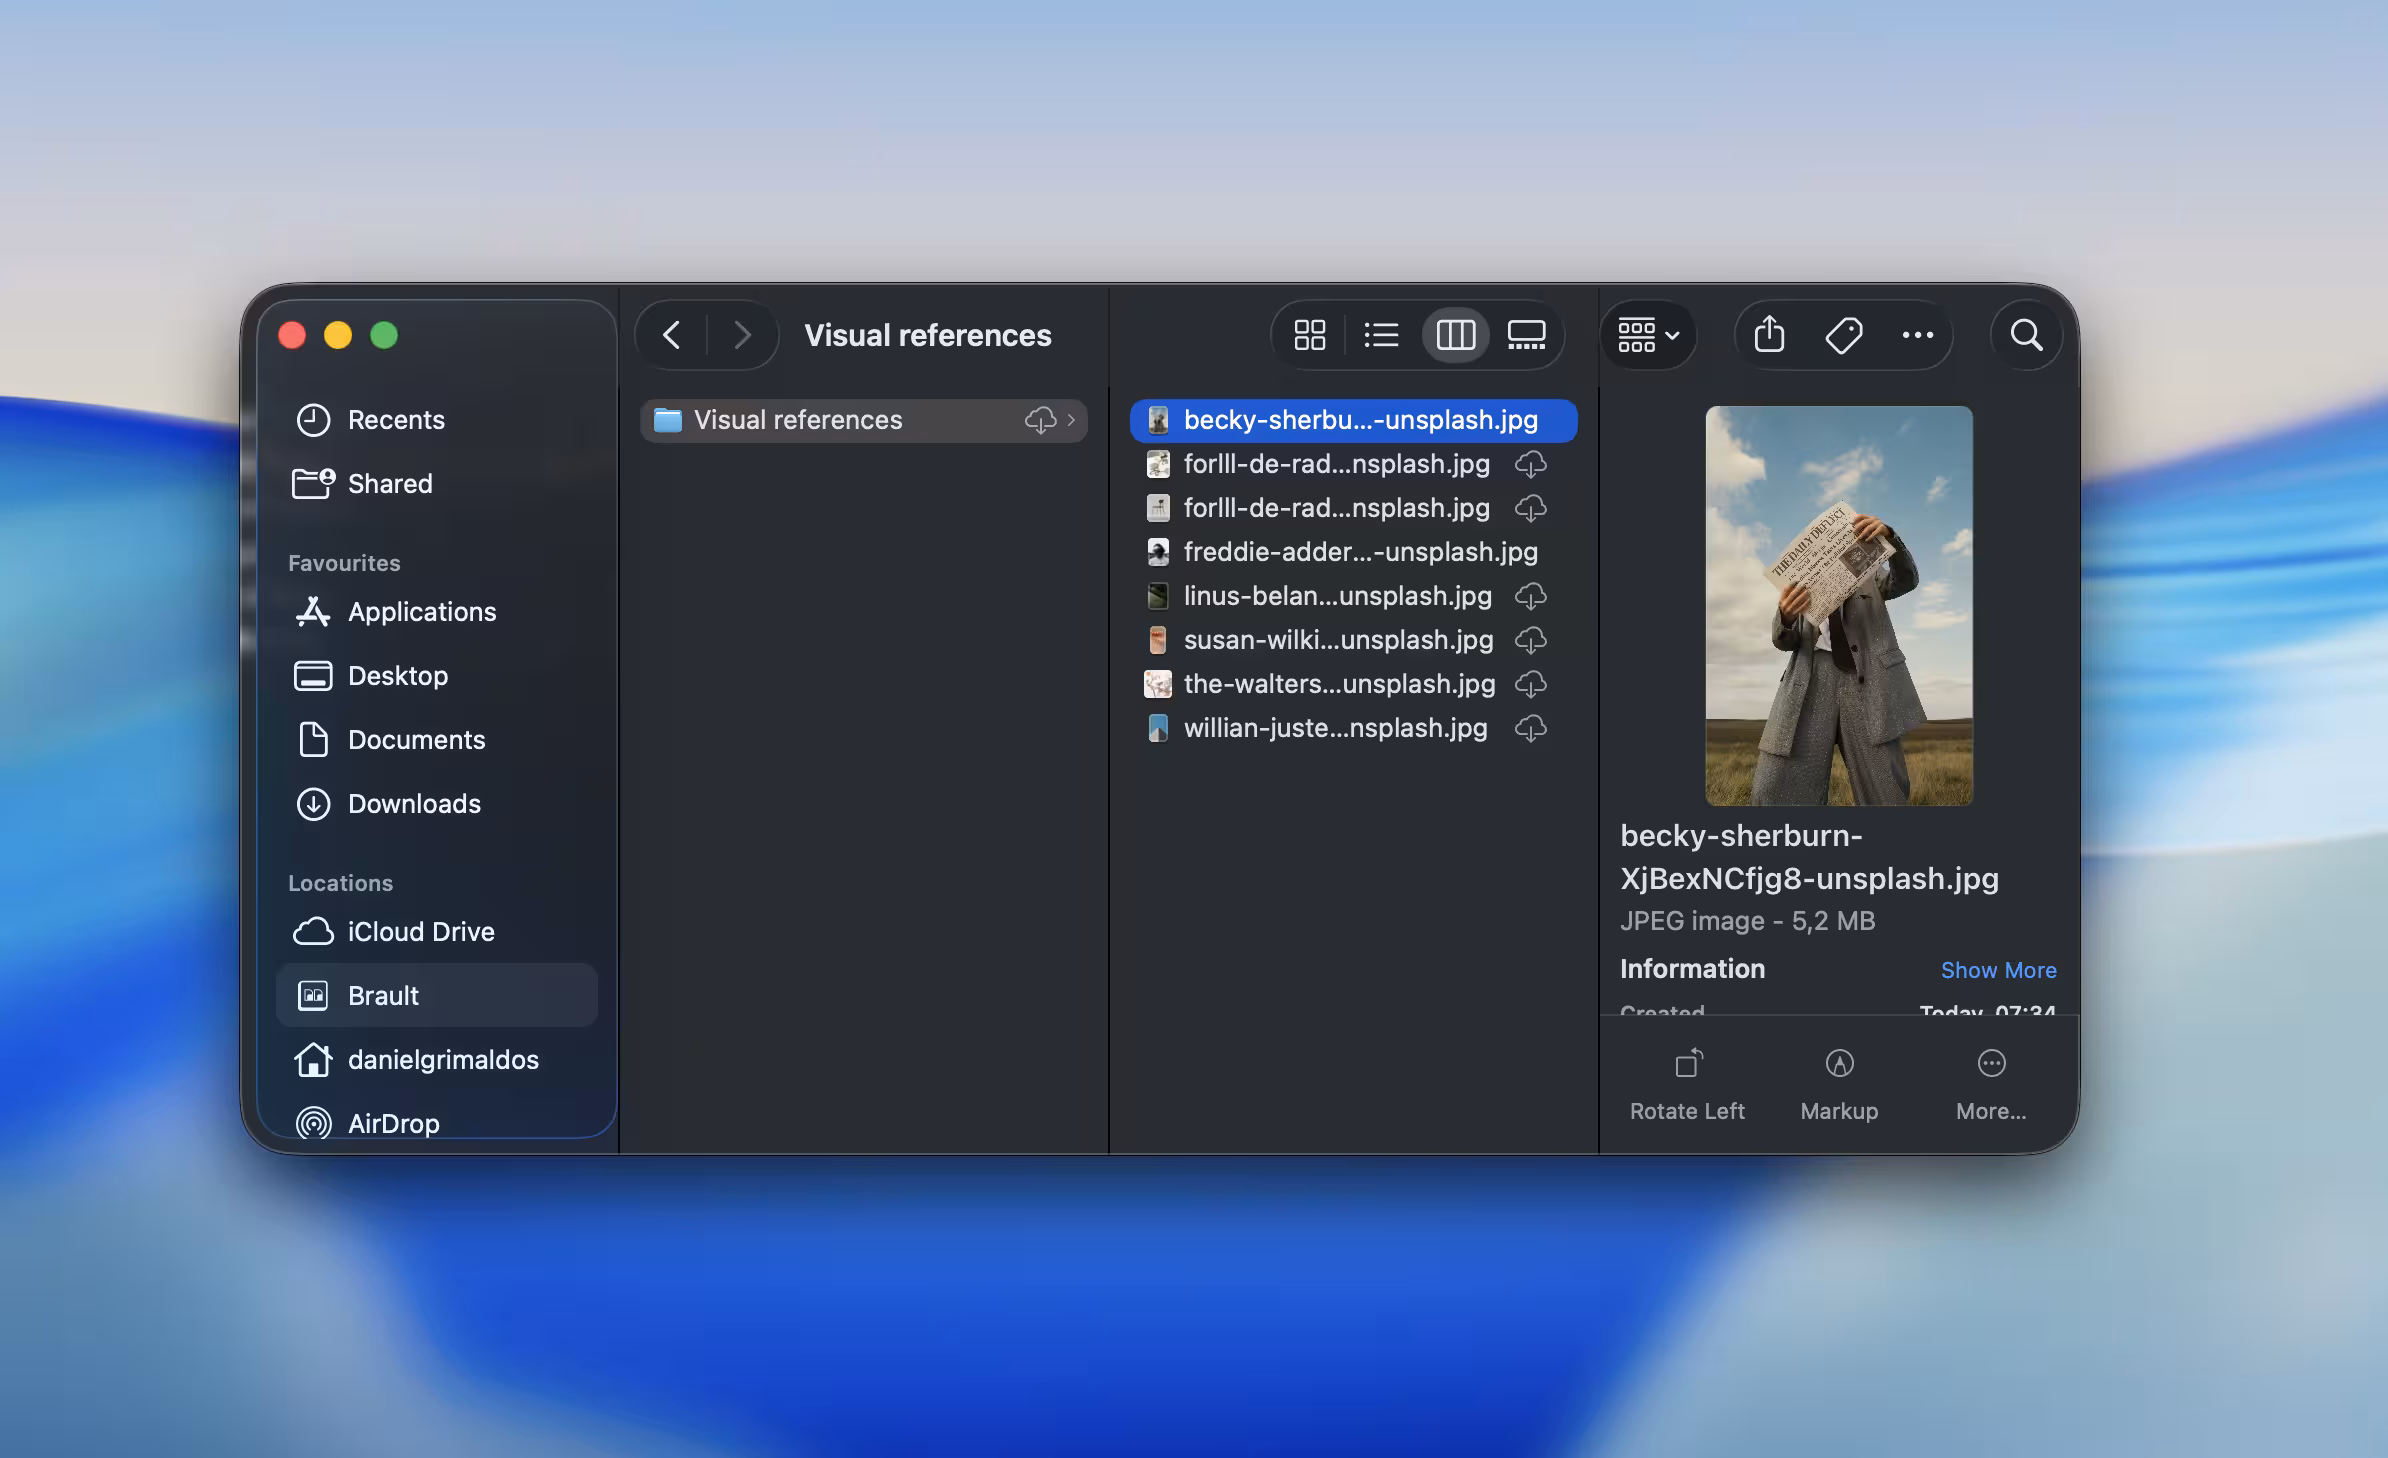Open Downloads in the sidebar

pyautogui.click(x=437, y=804)
